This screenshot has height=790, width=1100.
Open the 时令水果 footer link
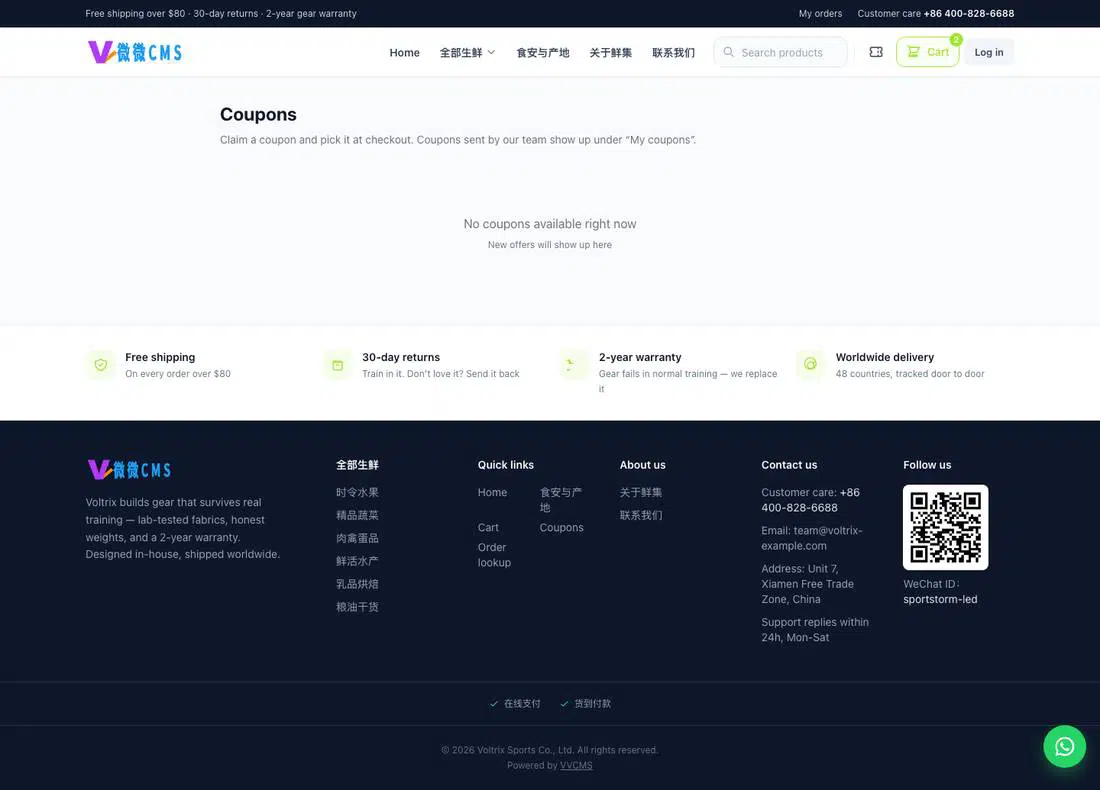tap(357, 493)
